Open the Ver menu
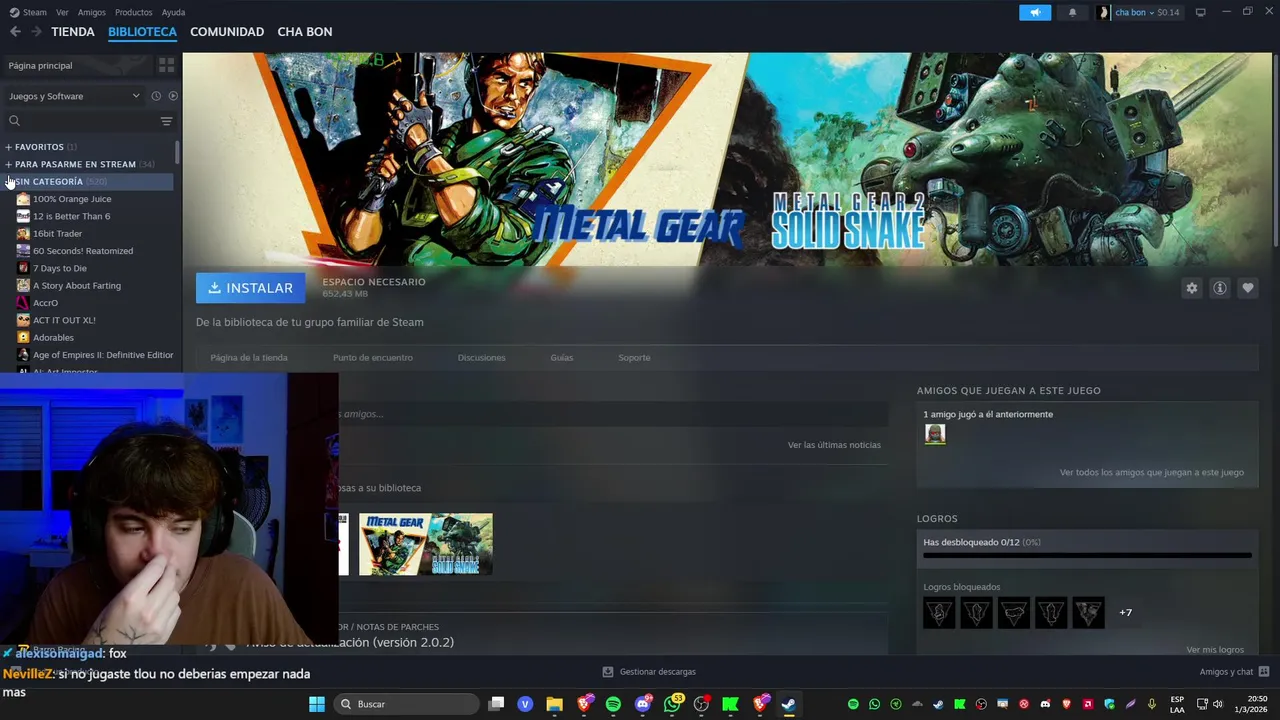The width and height of the screenshot is (1280, 720). [62, 12]
